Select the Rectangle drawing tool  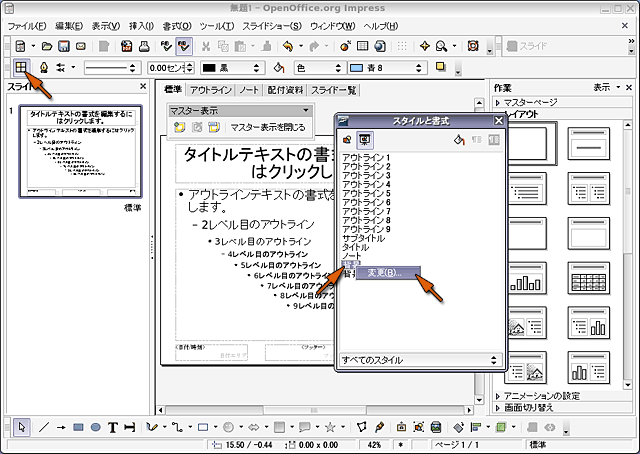[x=79, y=427]
